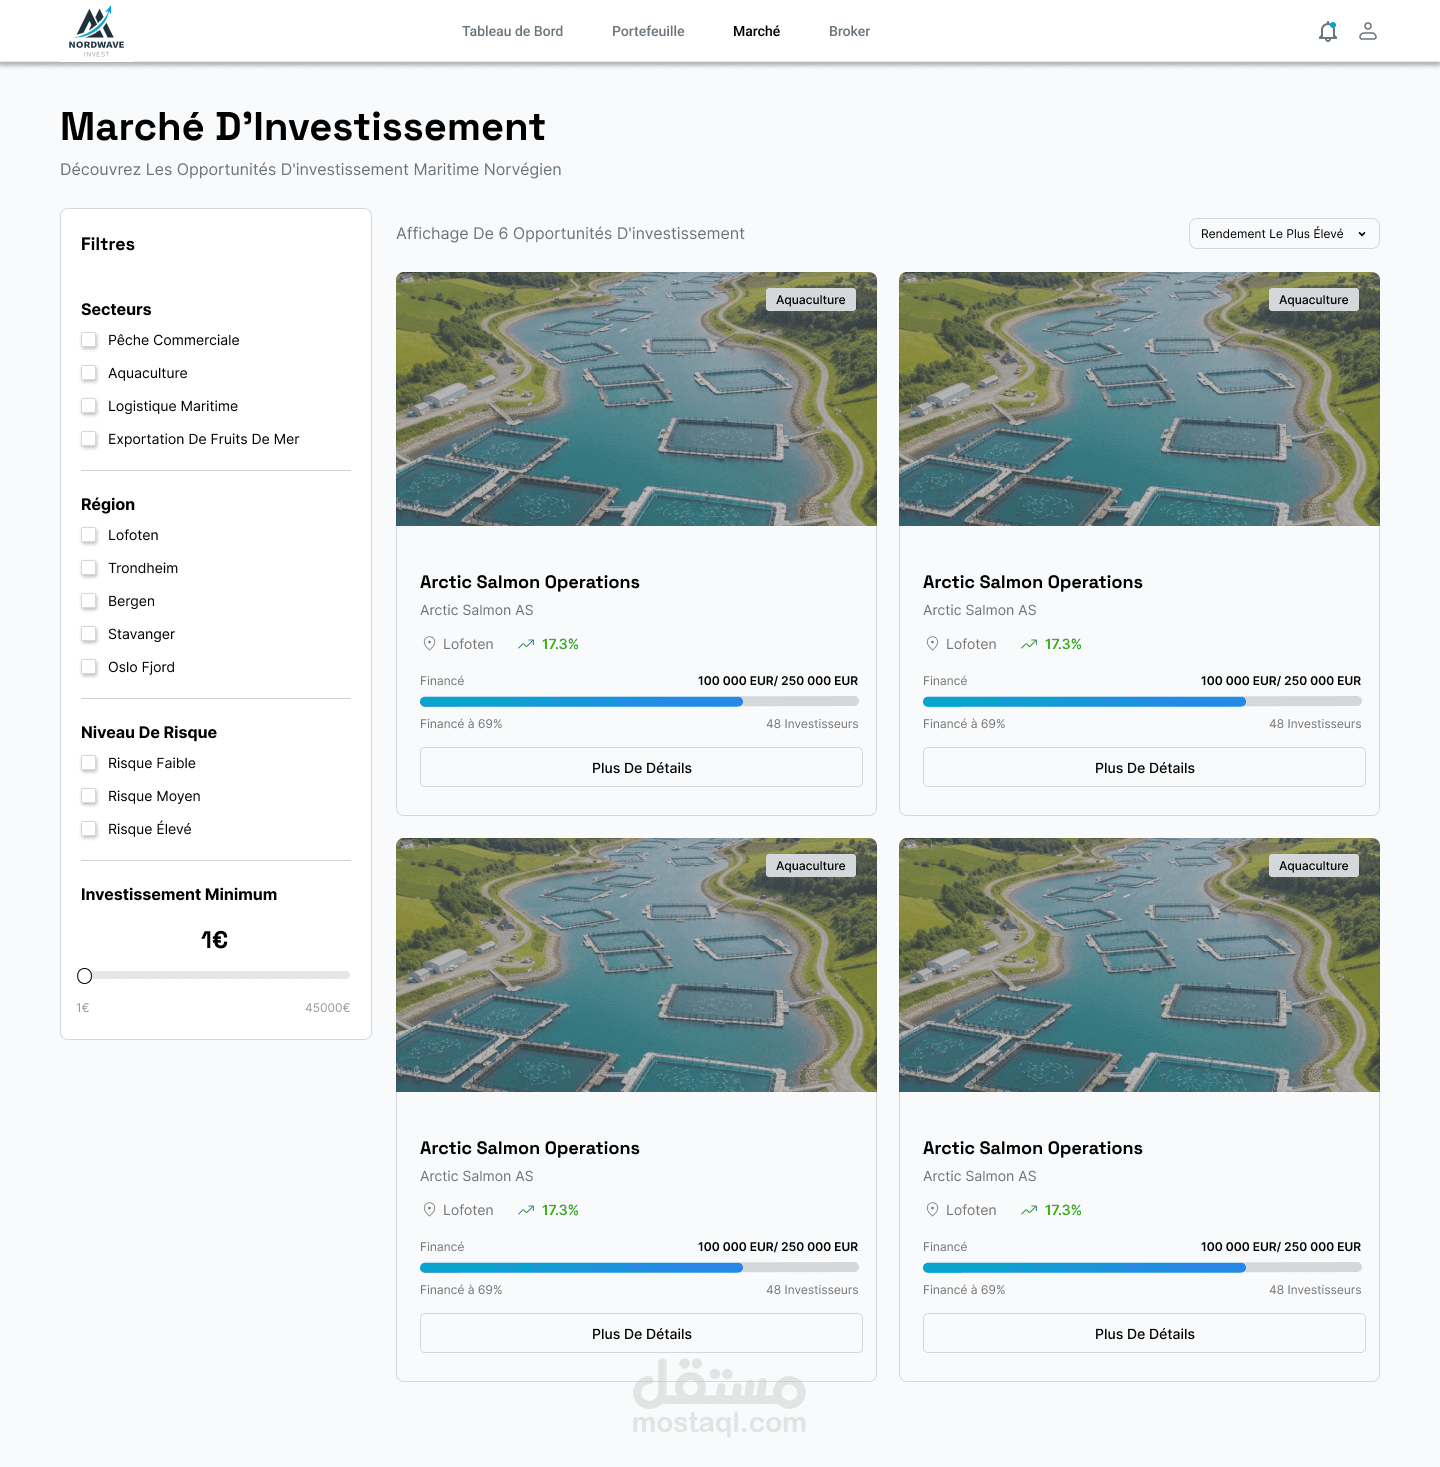1440x1467 pixels.
Task: Click location pin icon in top-right card
Action: click(932, 644)
